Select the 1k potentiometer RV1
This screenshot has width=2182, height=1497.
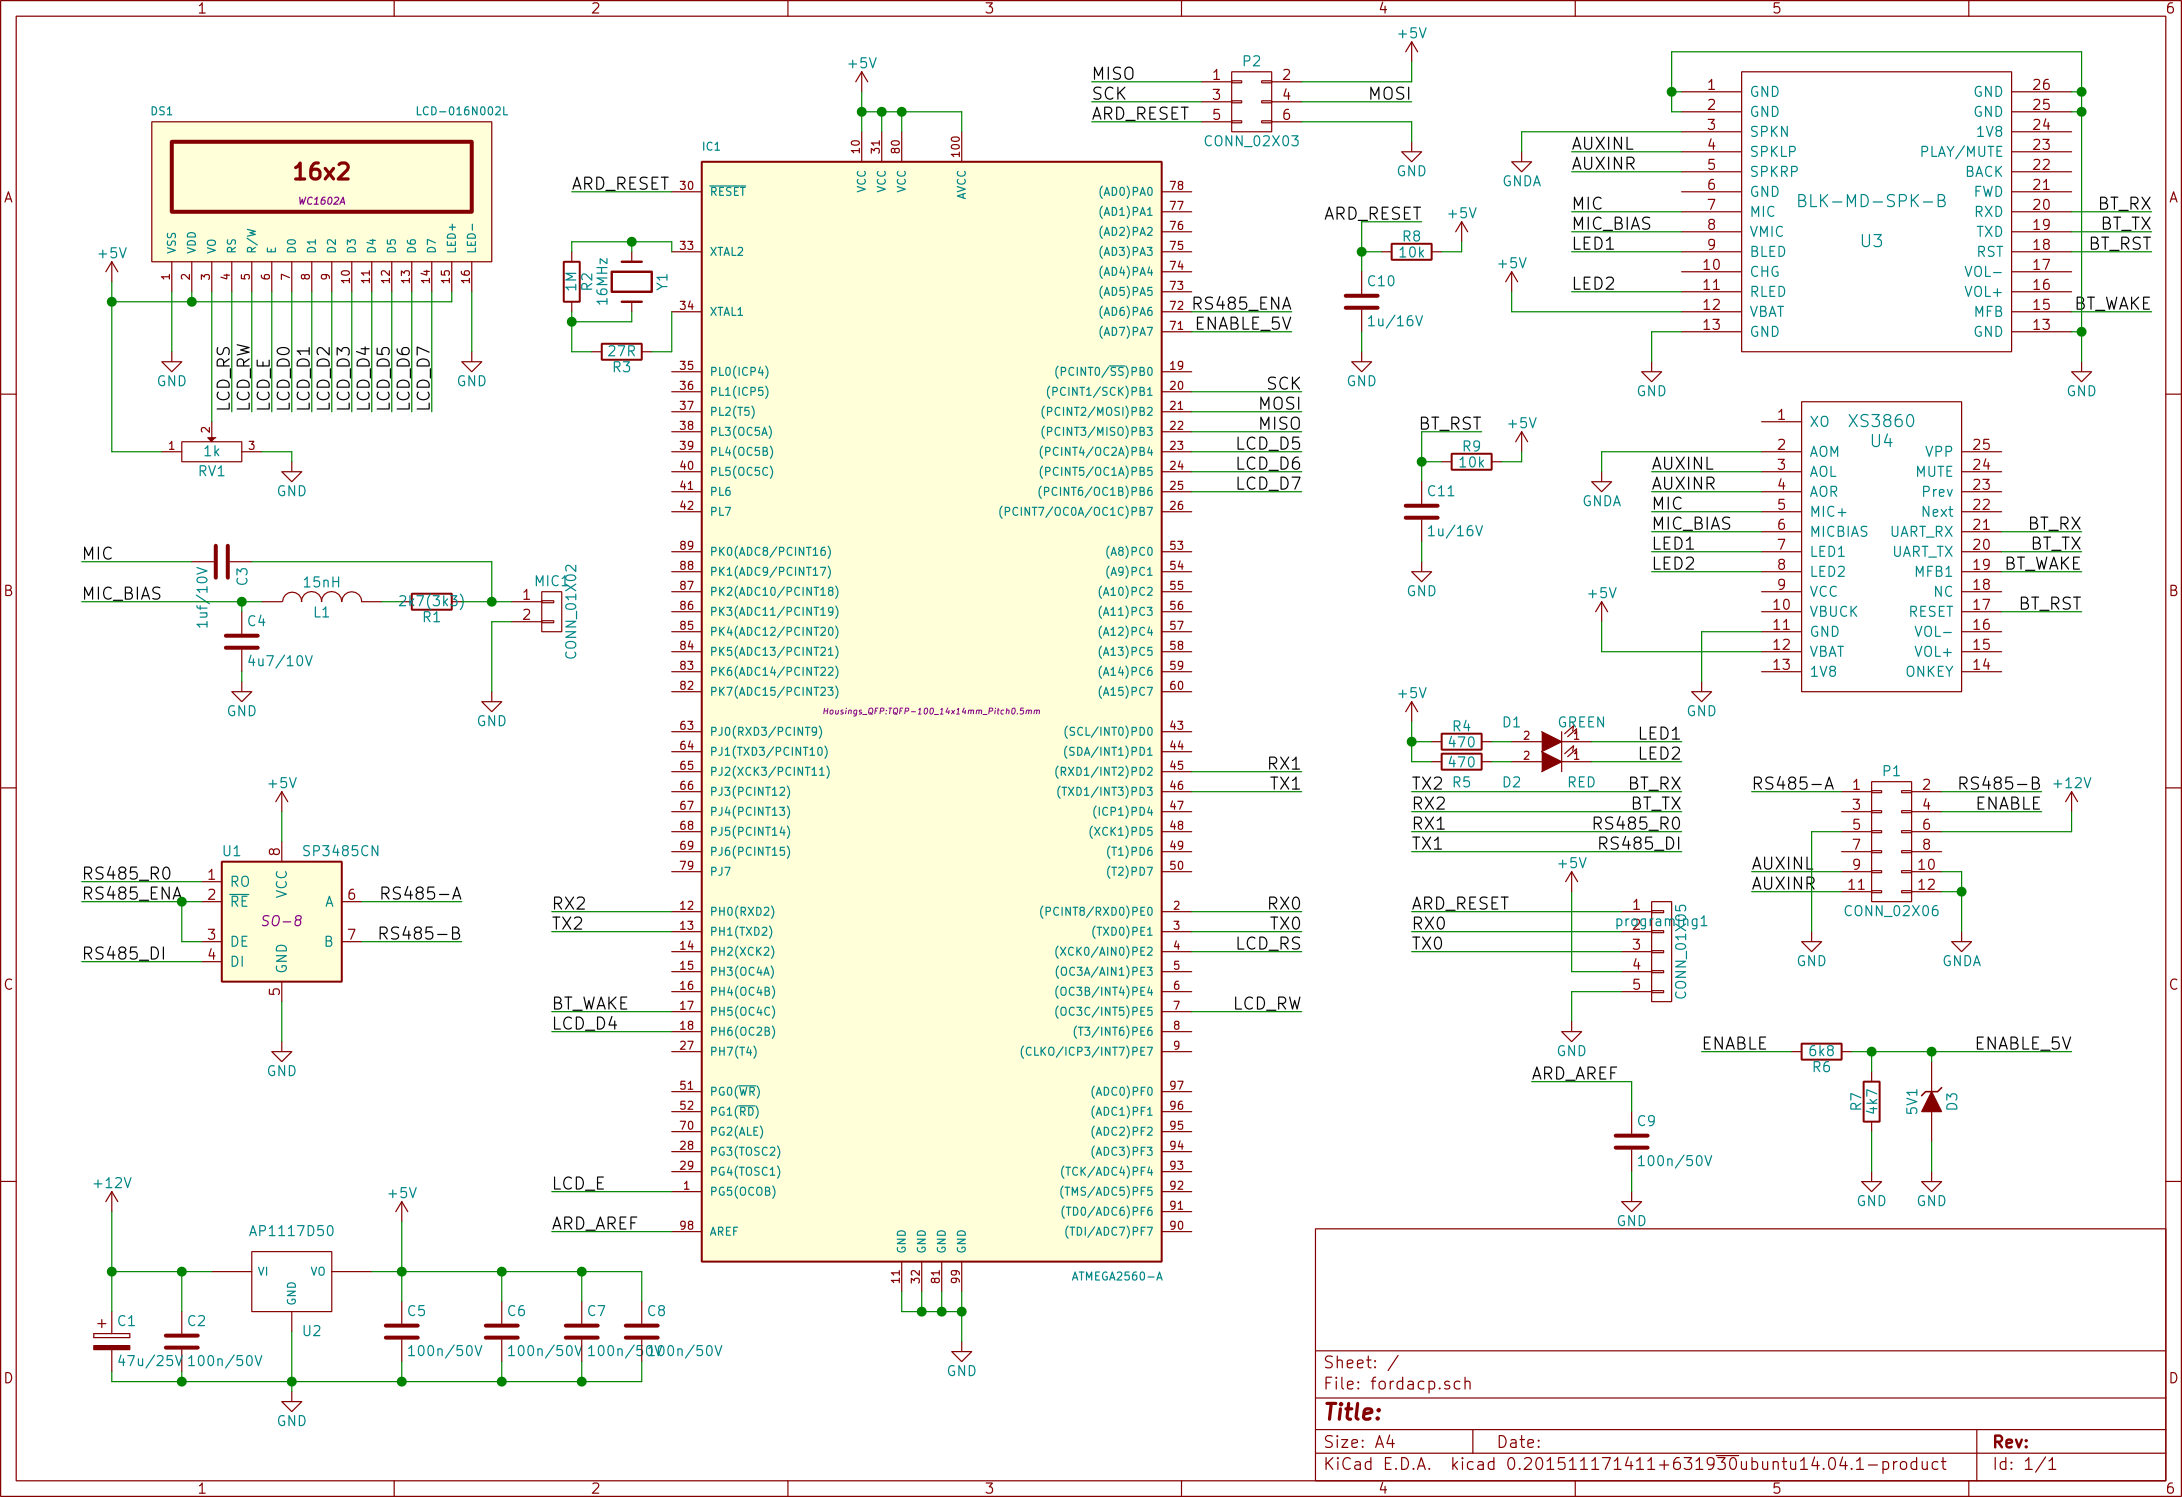(211, 452)
